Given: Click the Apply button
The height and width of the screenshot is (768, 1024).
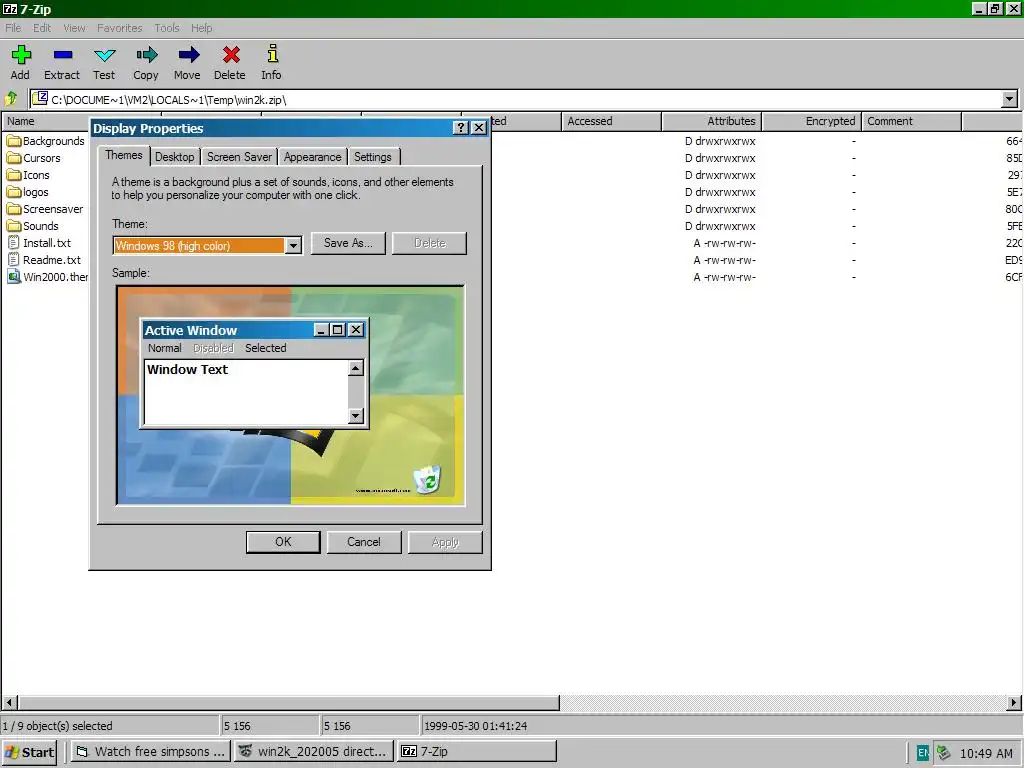Looking at the screenshot, I should [x=445, y=542].
